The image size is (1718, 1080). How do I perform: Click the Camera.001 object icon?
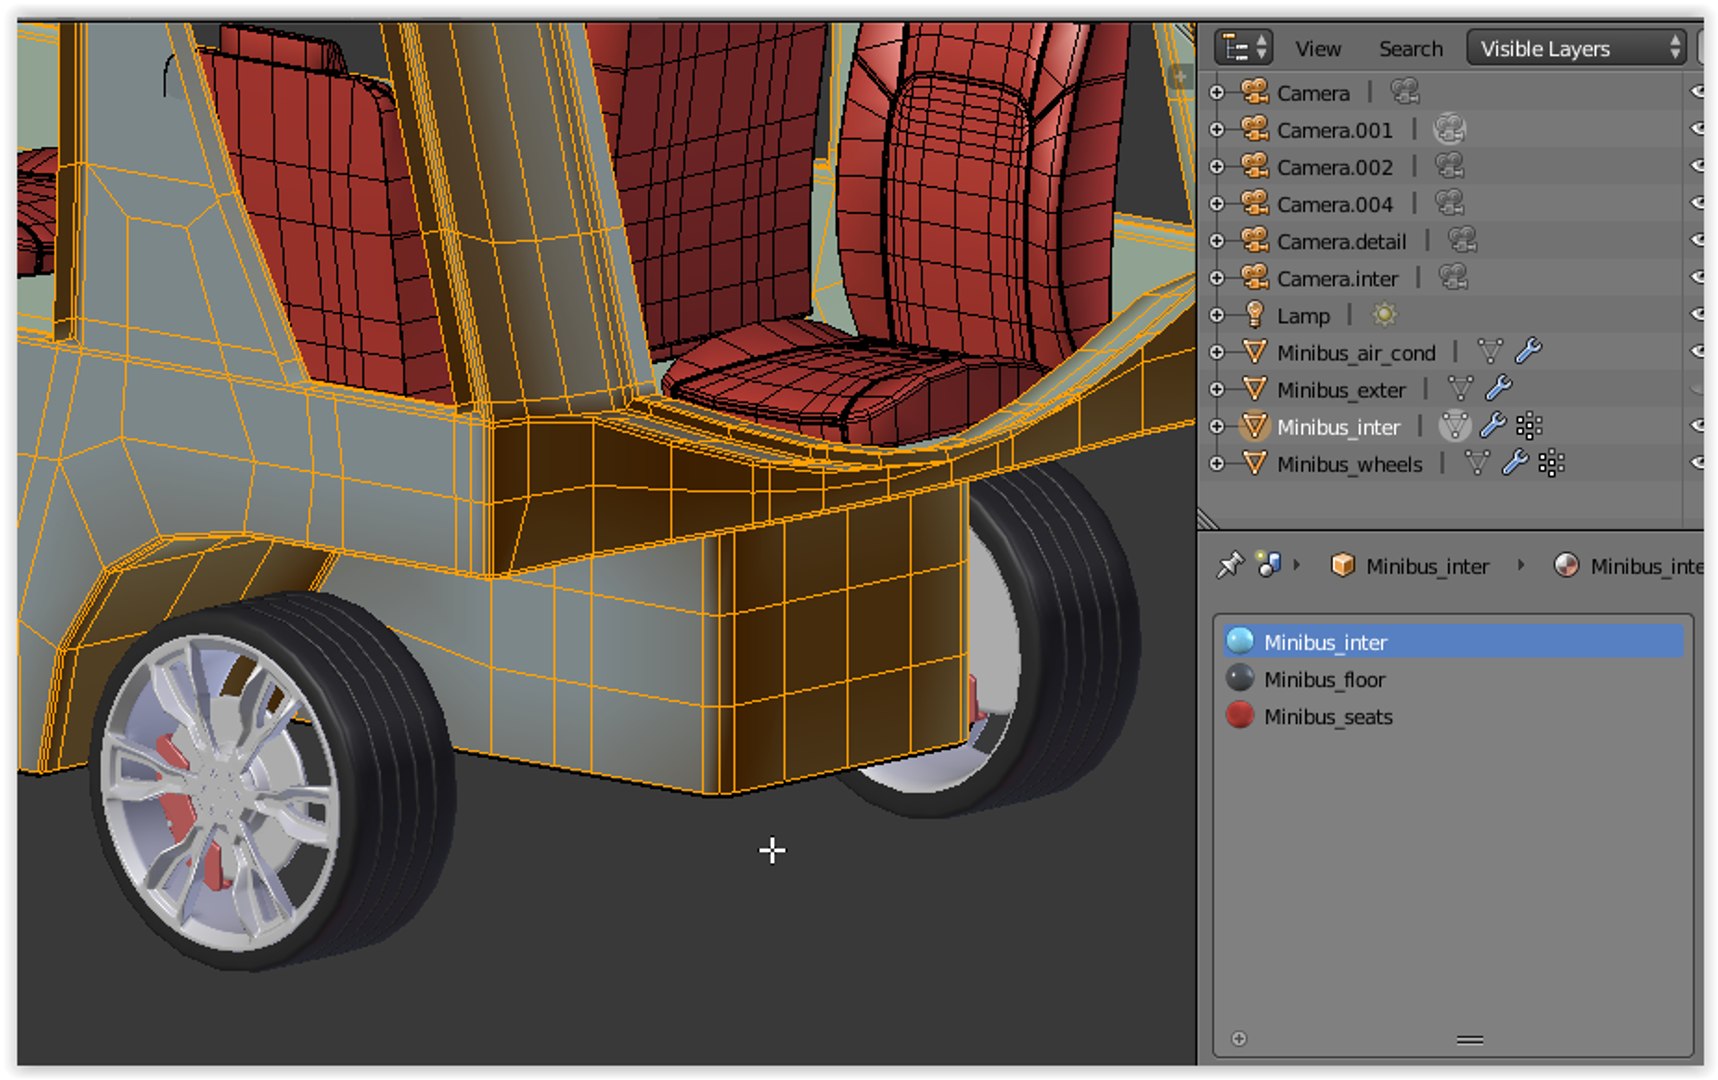tap(1254, 129)
